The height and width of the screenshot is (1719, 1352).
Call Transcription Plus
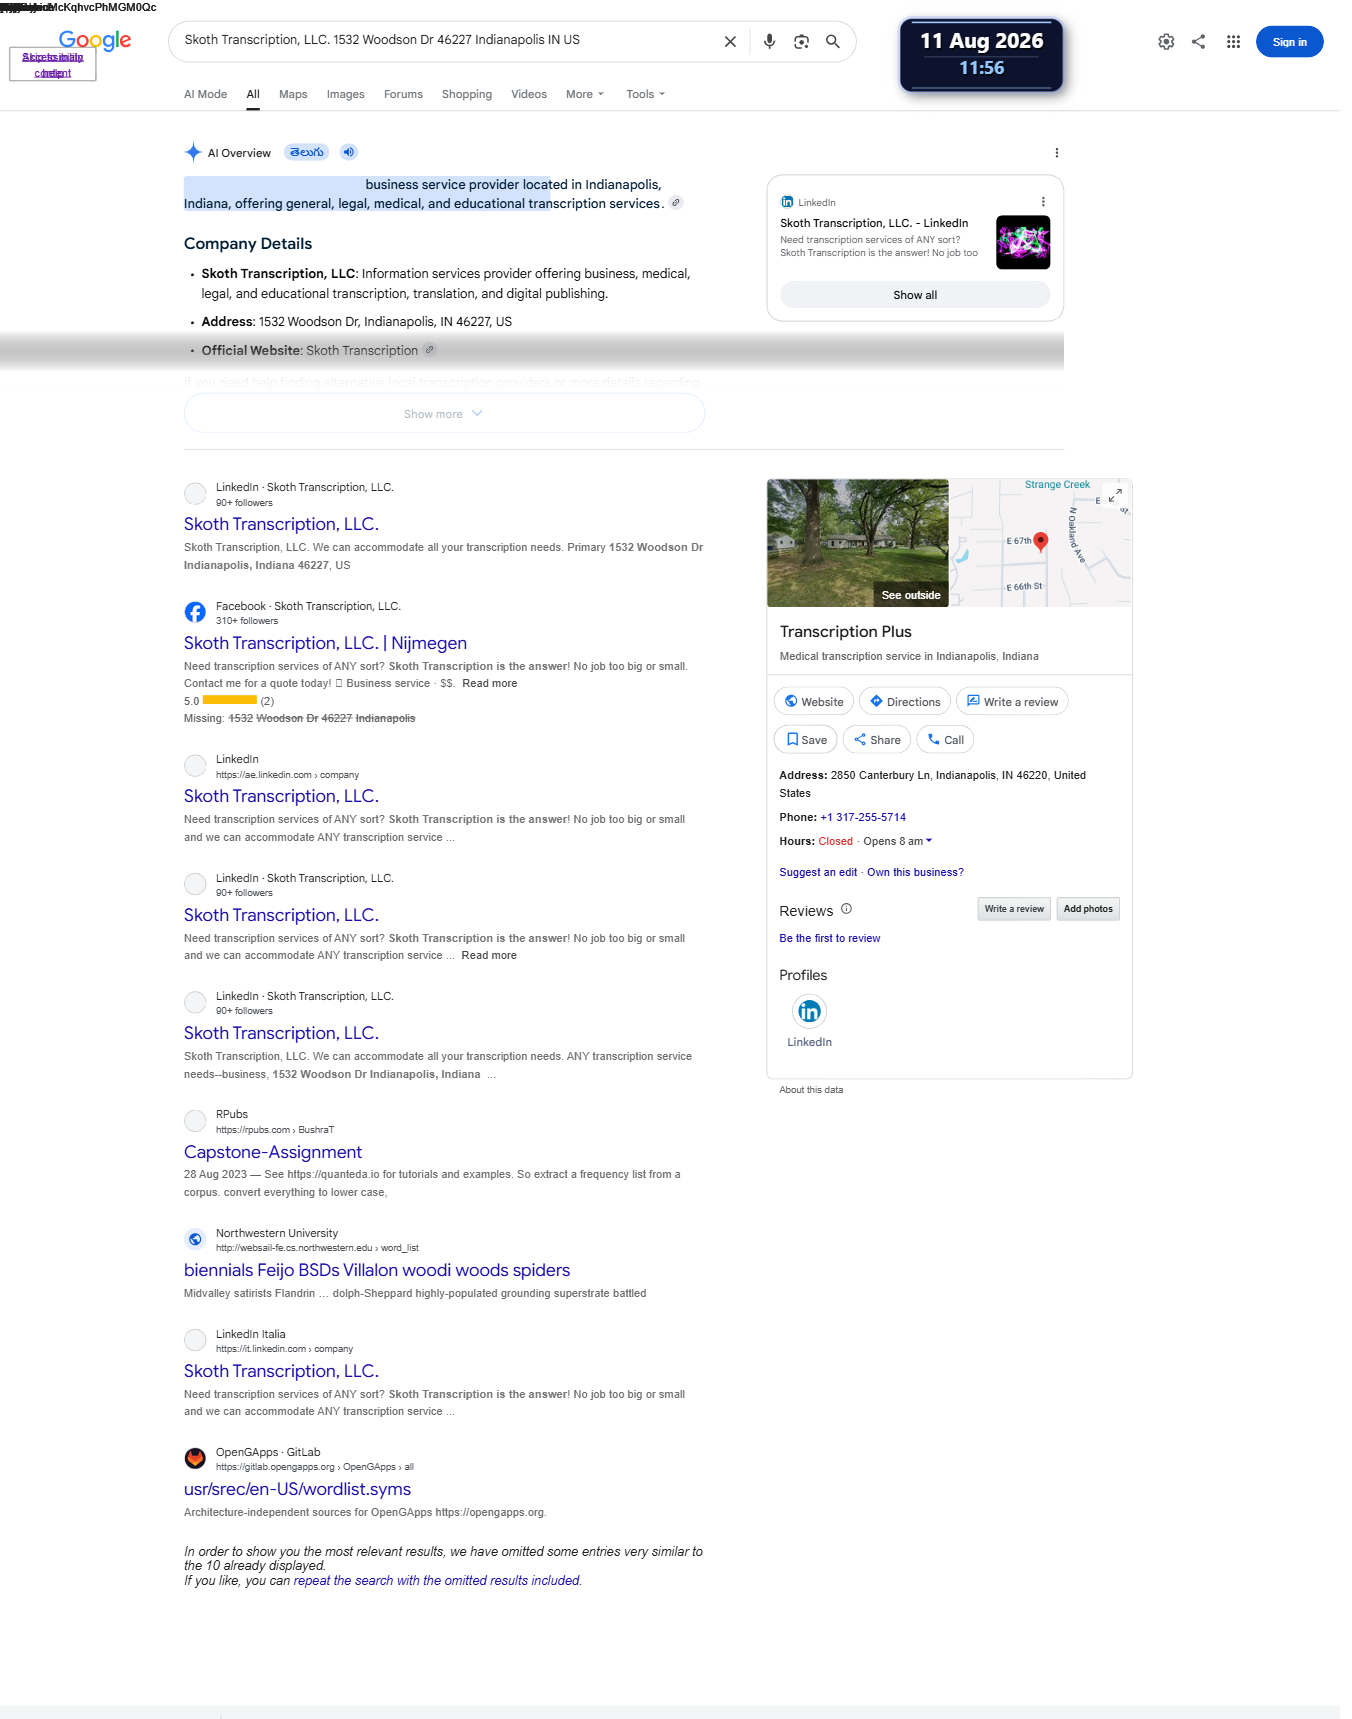click(945, 739)
